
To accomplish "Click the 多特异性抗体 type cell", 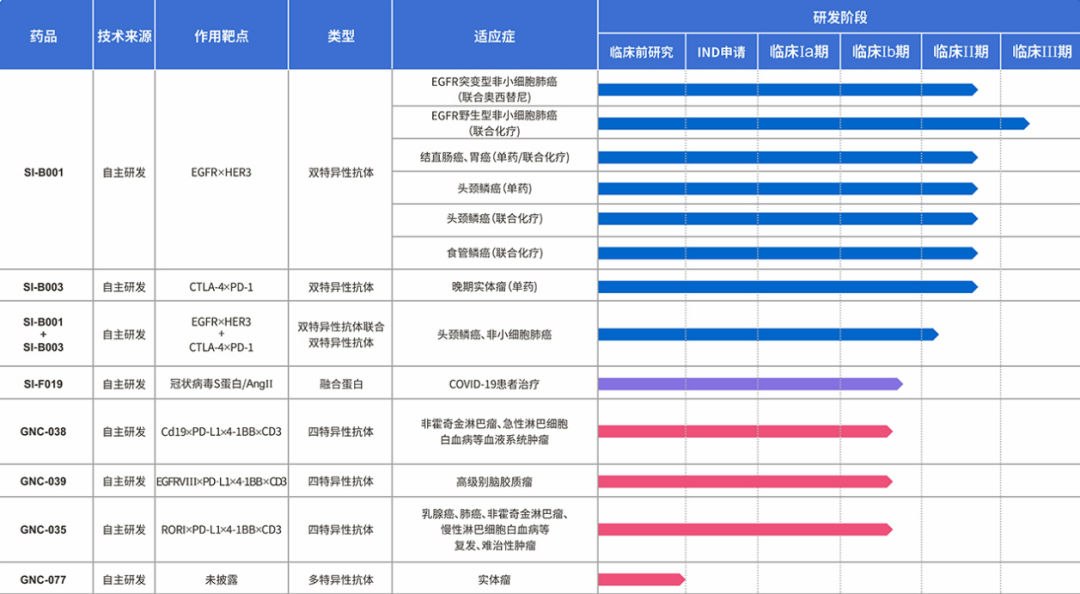I will 340,580.
